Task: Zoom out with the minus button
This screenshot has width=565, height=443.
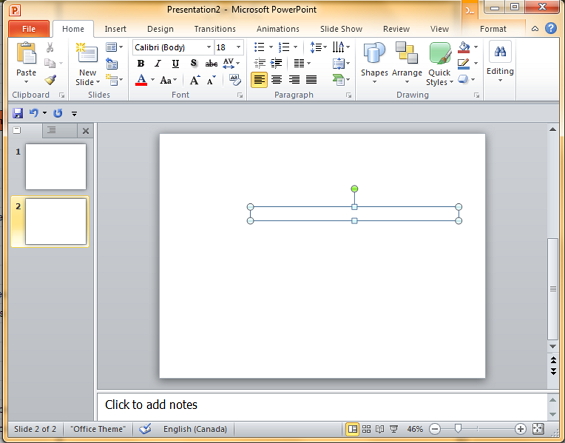Action: click(435, 429)
